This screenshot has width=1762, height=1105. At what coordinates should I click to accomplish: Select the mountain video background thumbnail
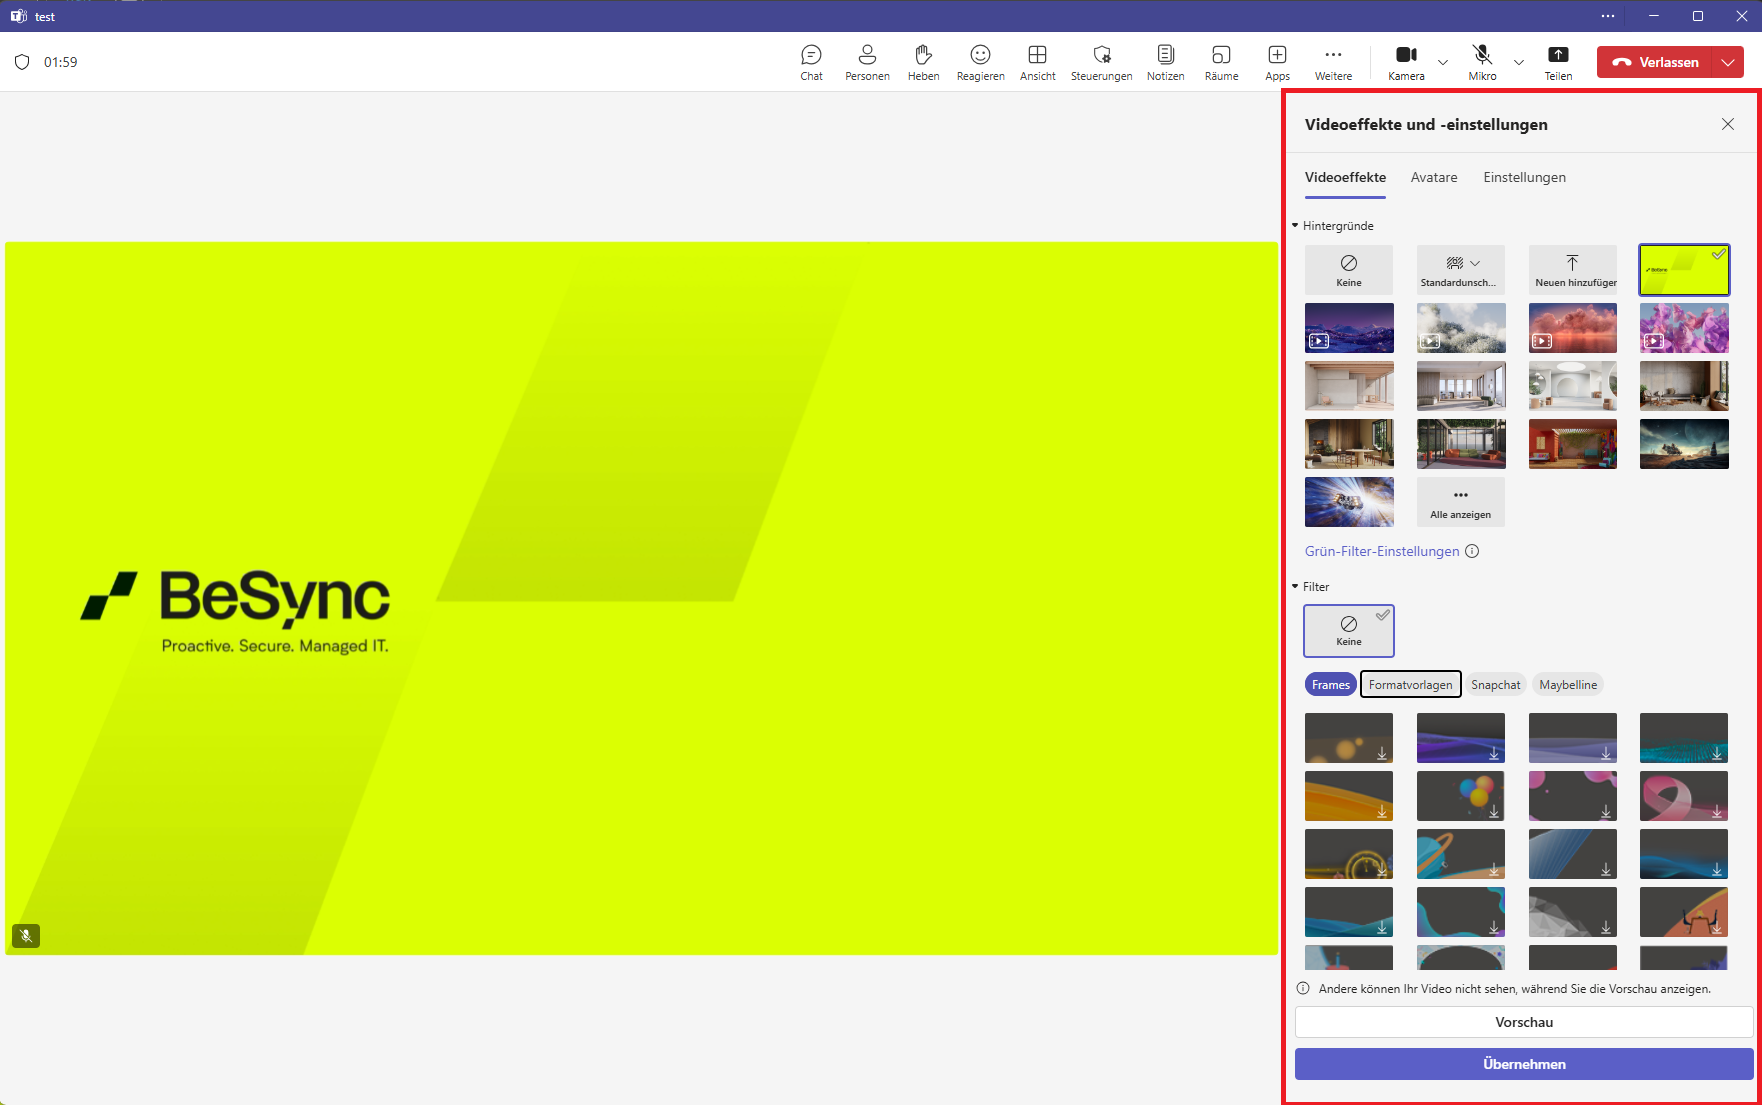[1349, 328]
